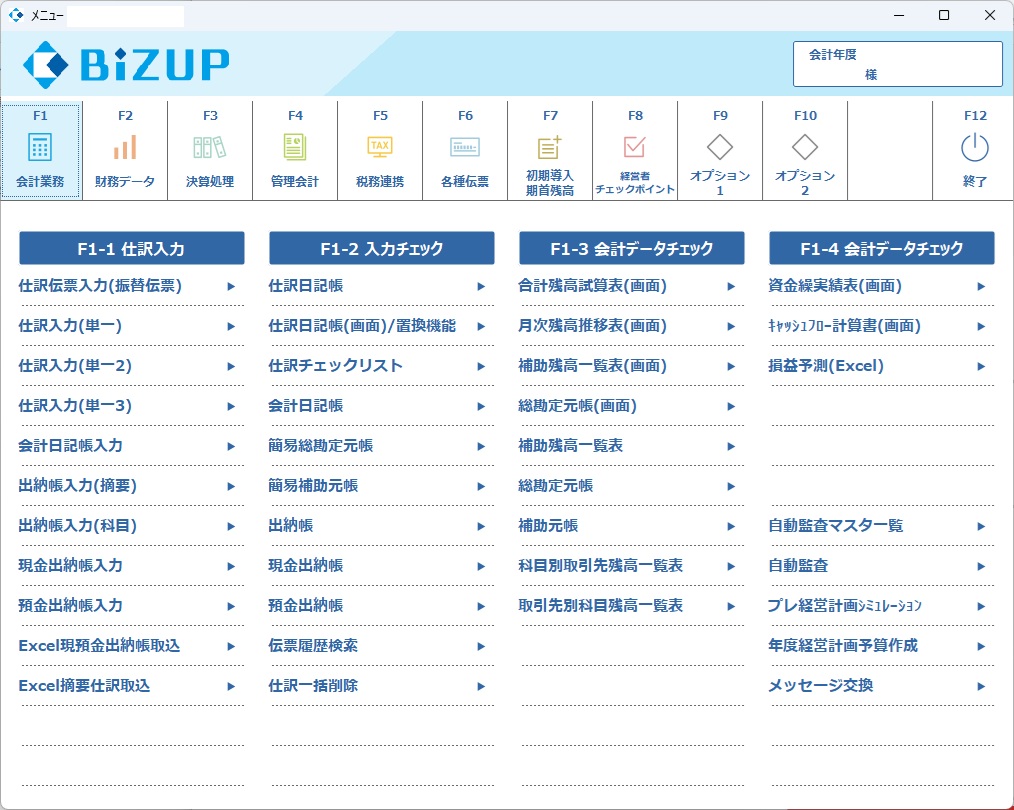The height and width of the screenshot is (810, 1014).
Task: Open 総勘定元帳 without 画面 suffix
Action: [556, 485]
